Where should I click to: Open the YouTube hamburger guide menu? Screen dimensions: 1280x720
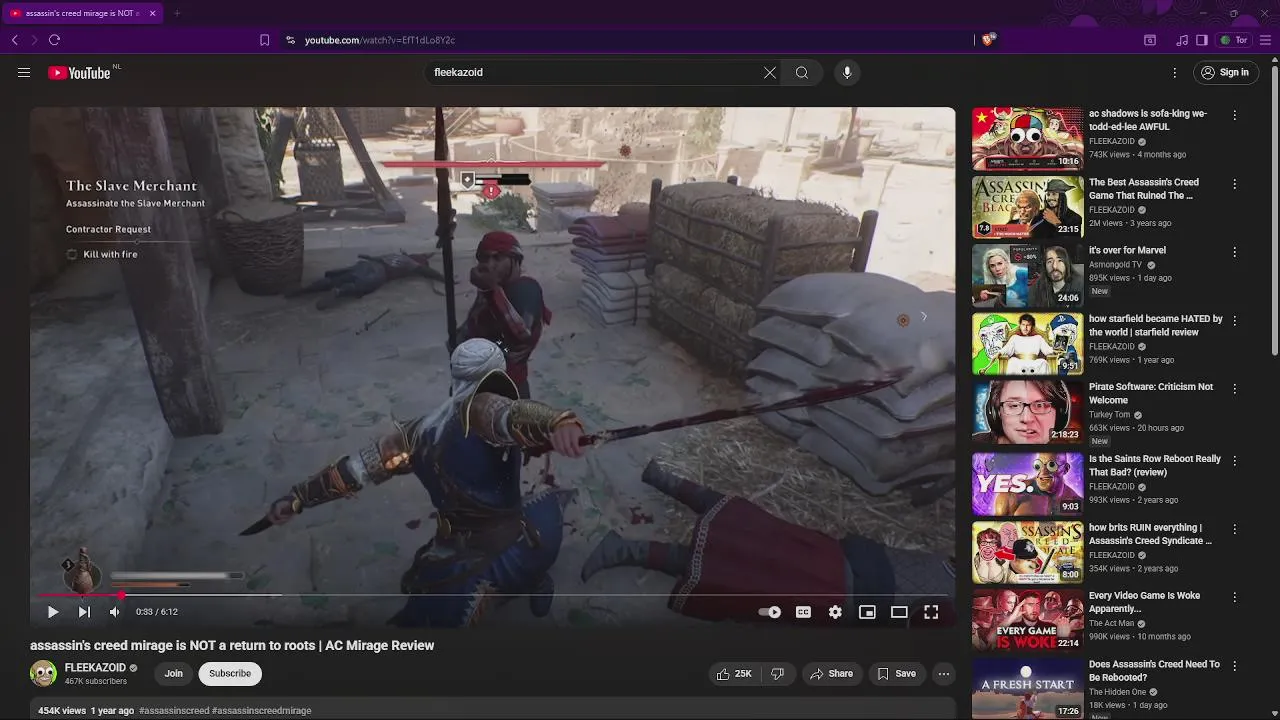click(24, 72)
